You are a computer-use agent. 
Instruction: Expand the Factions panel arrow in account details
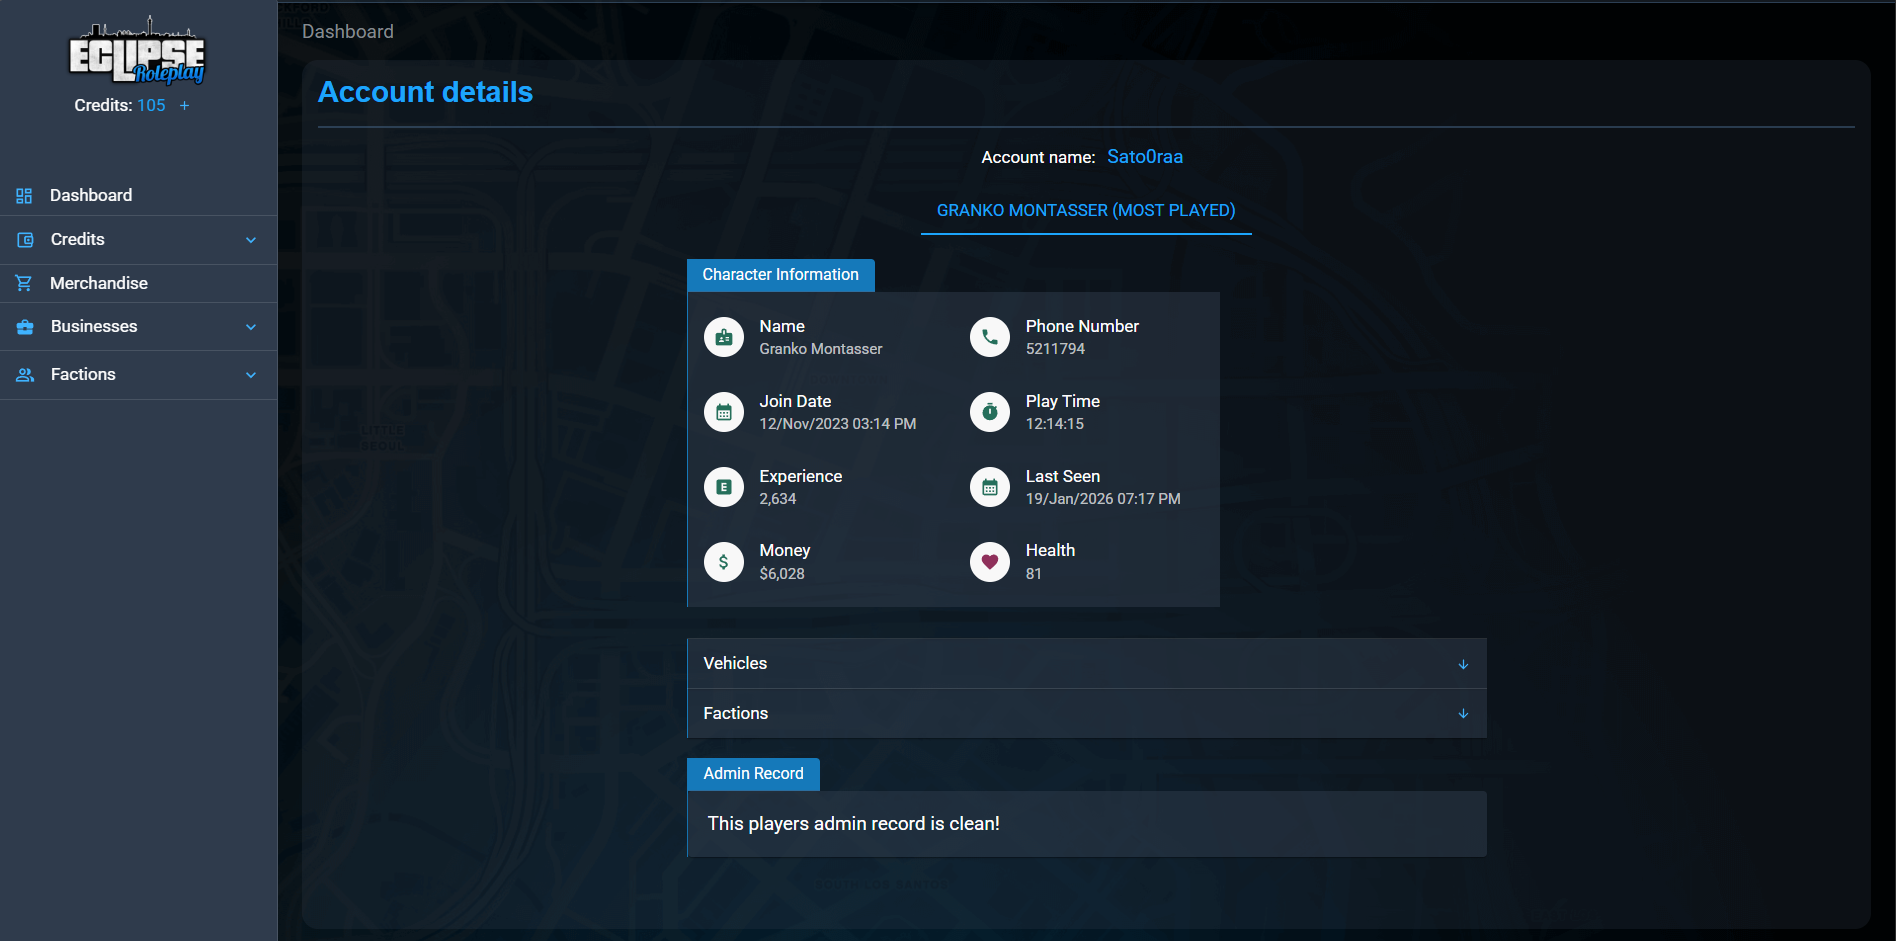point(1463,714)
